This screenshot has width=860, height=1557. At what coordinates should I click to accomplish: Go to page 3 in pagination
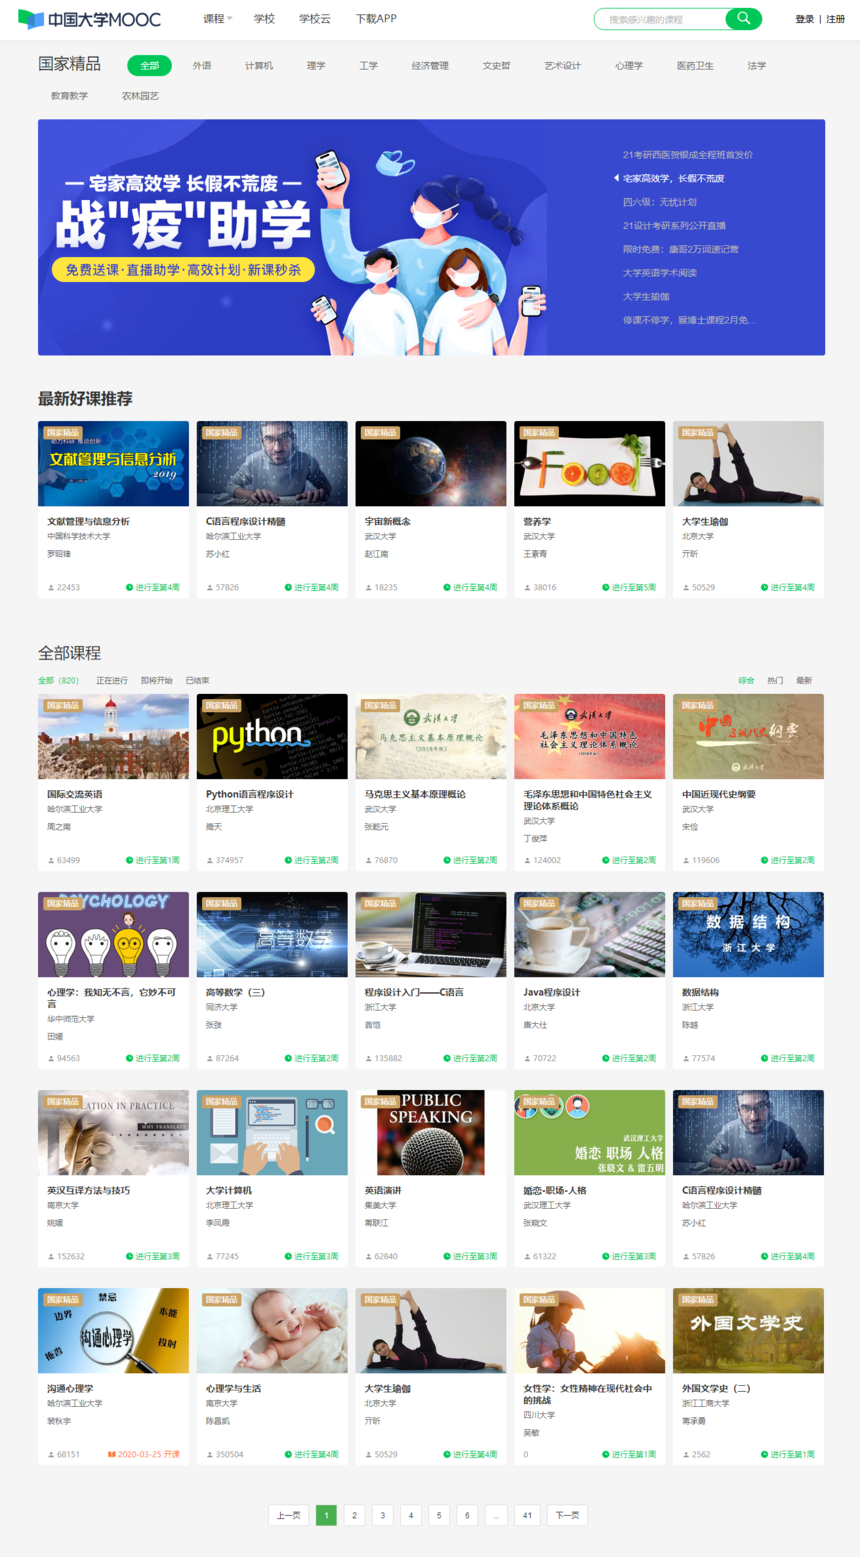[x=382, y=1515]
